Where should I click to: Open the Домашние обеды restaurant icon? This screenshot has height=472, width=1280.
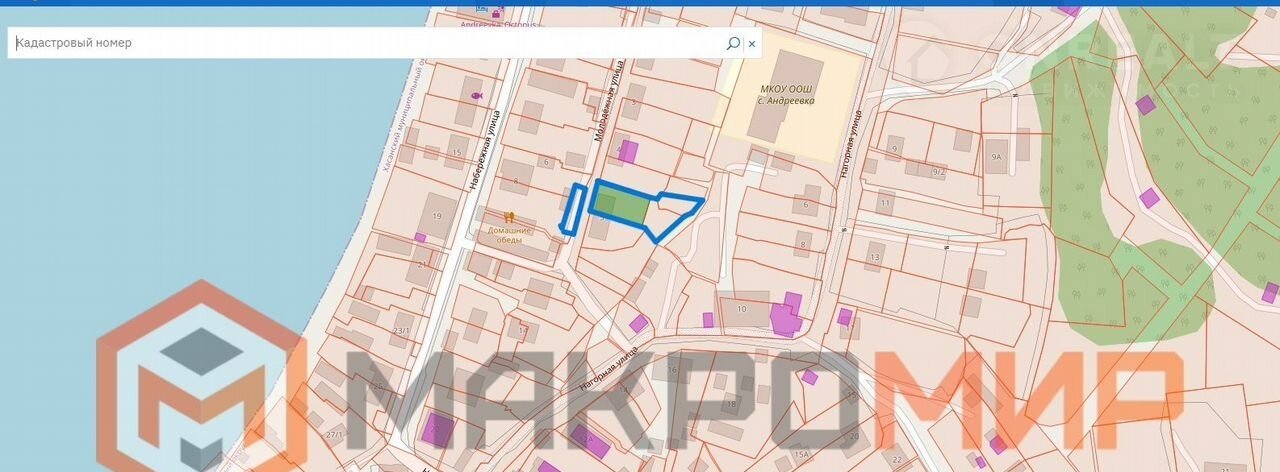[509, 216]
